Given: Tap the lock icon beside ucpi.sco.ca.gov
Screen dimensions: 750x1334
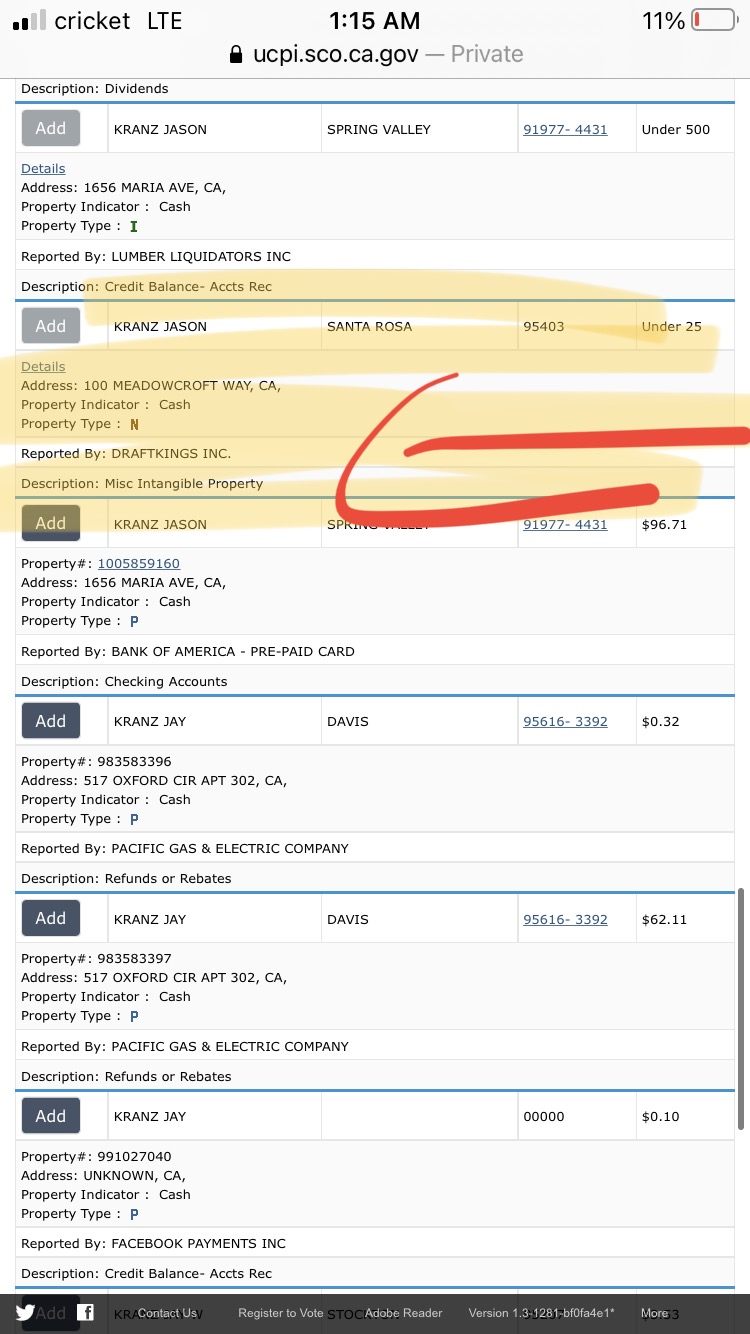Looking at the screenshot, I should pyautogui.click(x=236, y=54).
